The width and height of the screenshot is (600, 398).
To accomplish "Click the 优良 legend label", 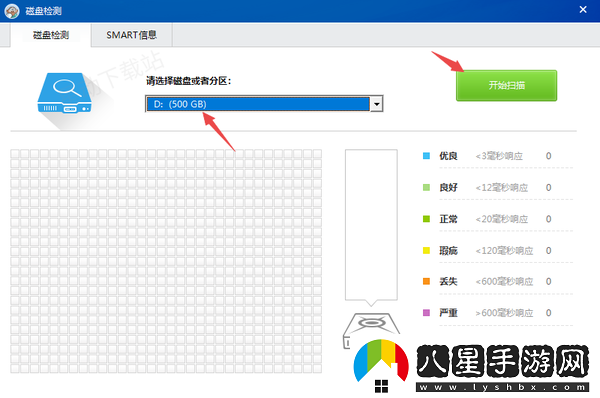I will 448,156.
